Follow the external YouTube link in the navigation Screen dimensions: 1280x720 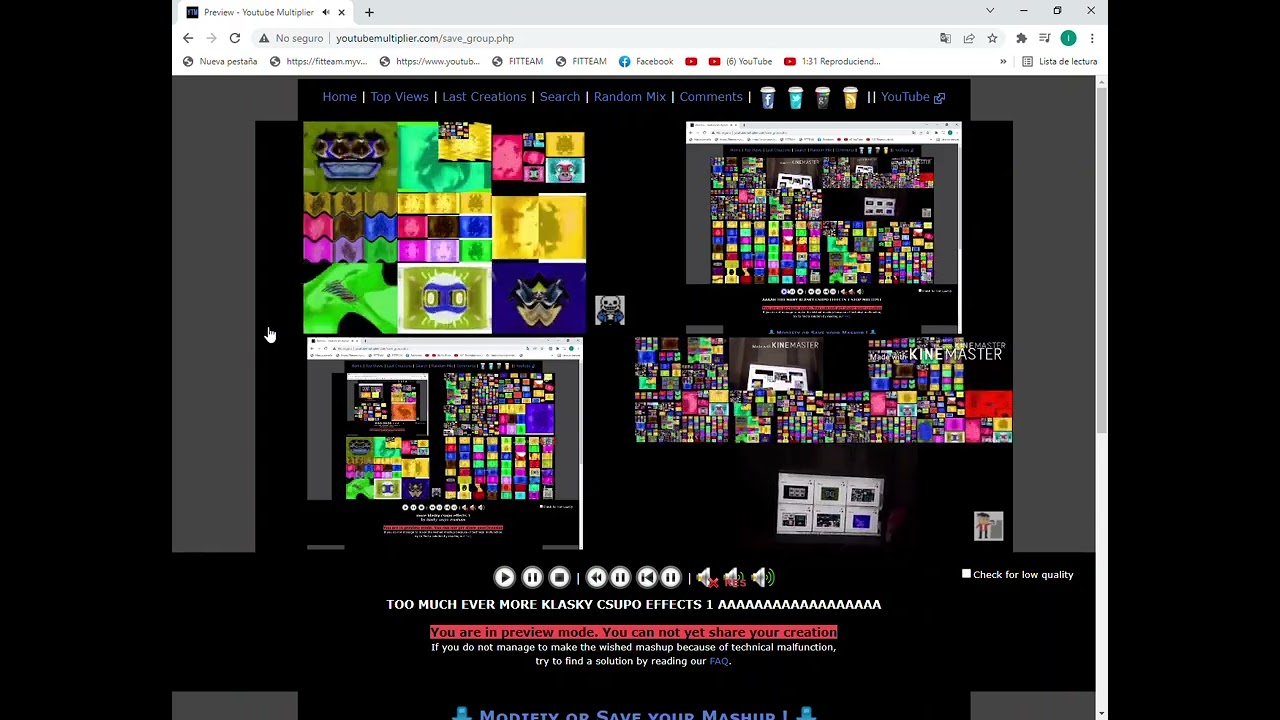point(912,97)
